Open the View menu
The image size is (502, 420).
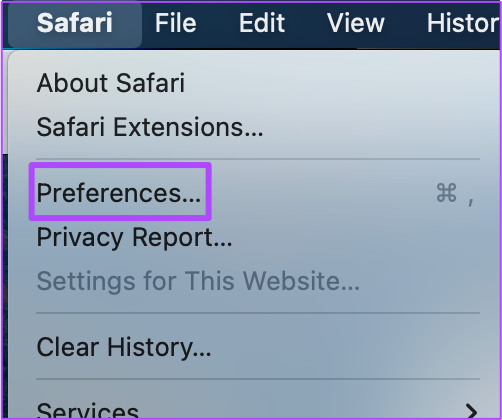[356, 23]
